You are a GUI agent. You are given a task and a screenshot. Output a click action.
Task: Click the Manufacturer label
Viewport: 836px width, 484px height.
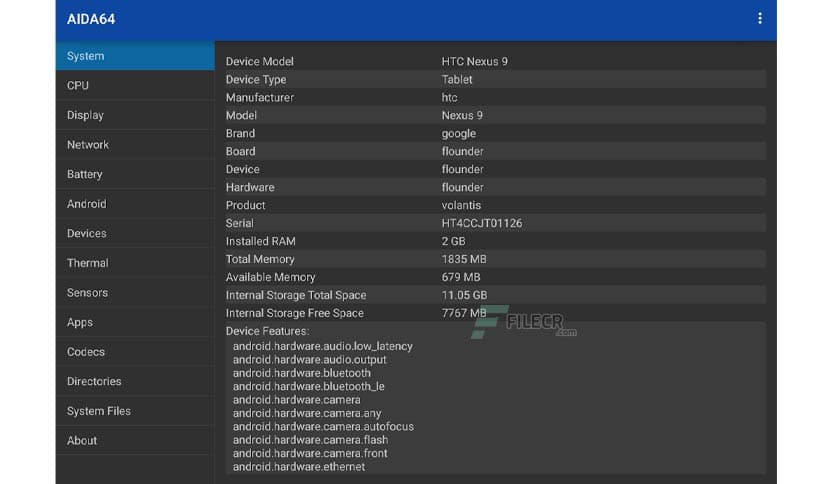click(260, 98)
